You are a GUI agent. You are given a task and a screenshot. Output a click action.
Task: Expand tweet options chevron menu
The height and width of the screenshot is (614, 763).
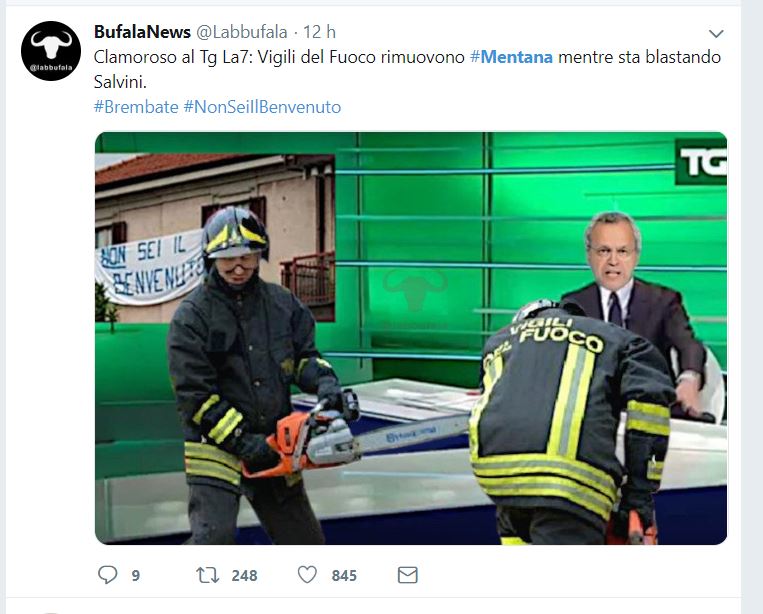point(716,34)
